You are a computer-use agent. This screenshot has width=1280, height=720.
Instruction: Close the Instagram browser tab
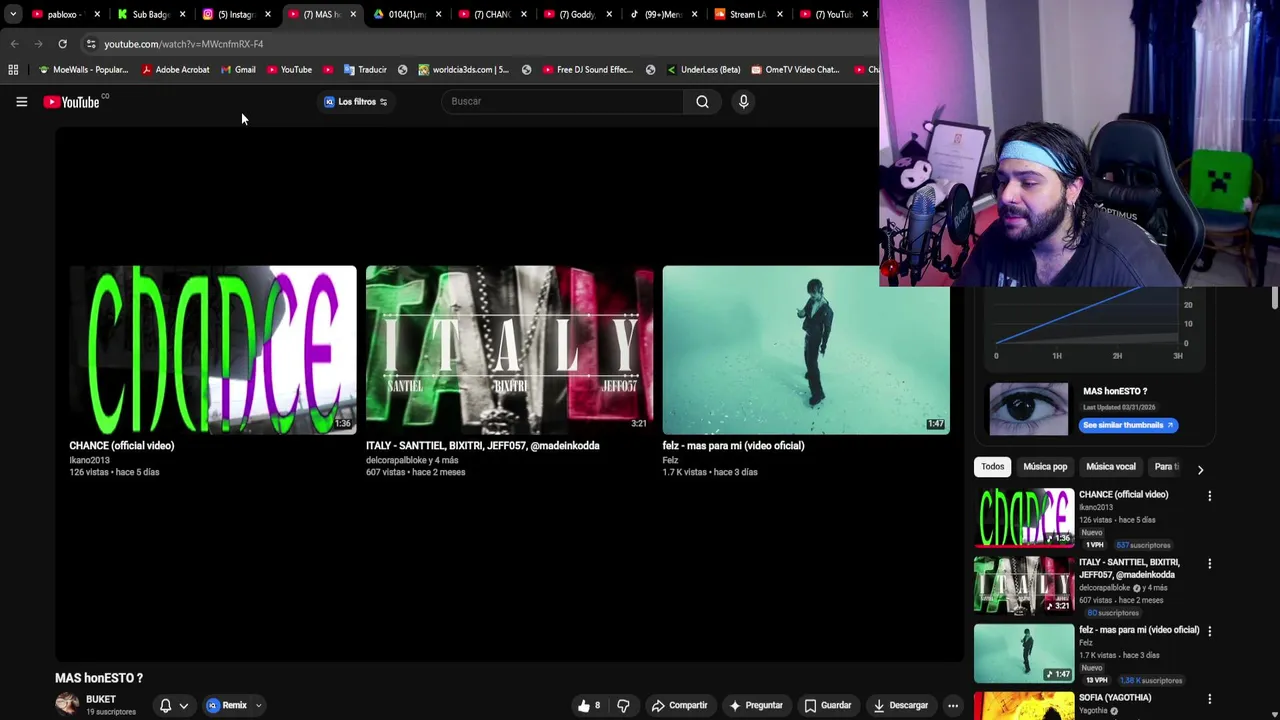point(267,14)
